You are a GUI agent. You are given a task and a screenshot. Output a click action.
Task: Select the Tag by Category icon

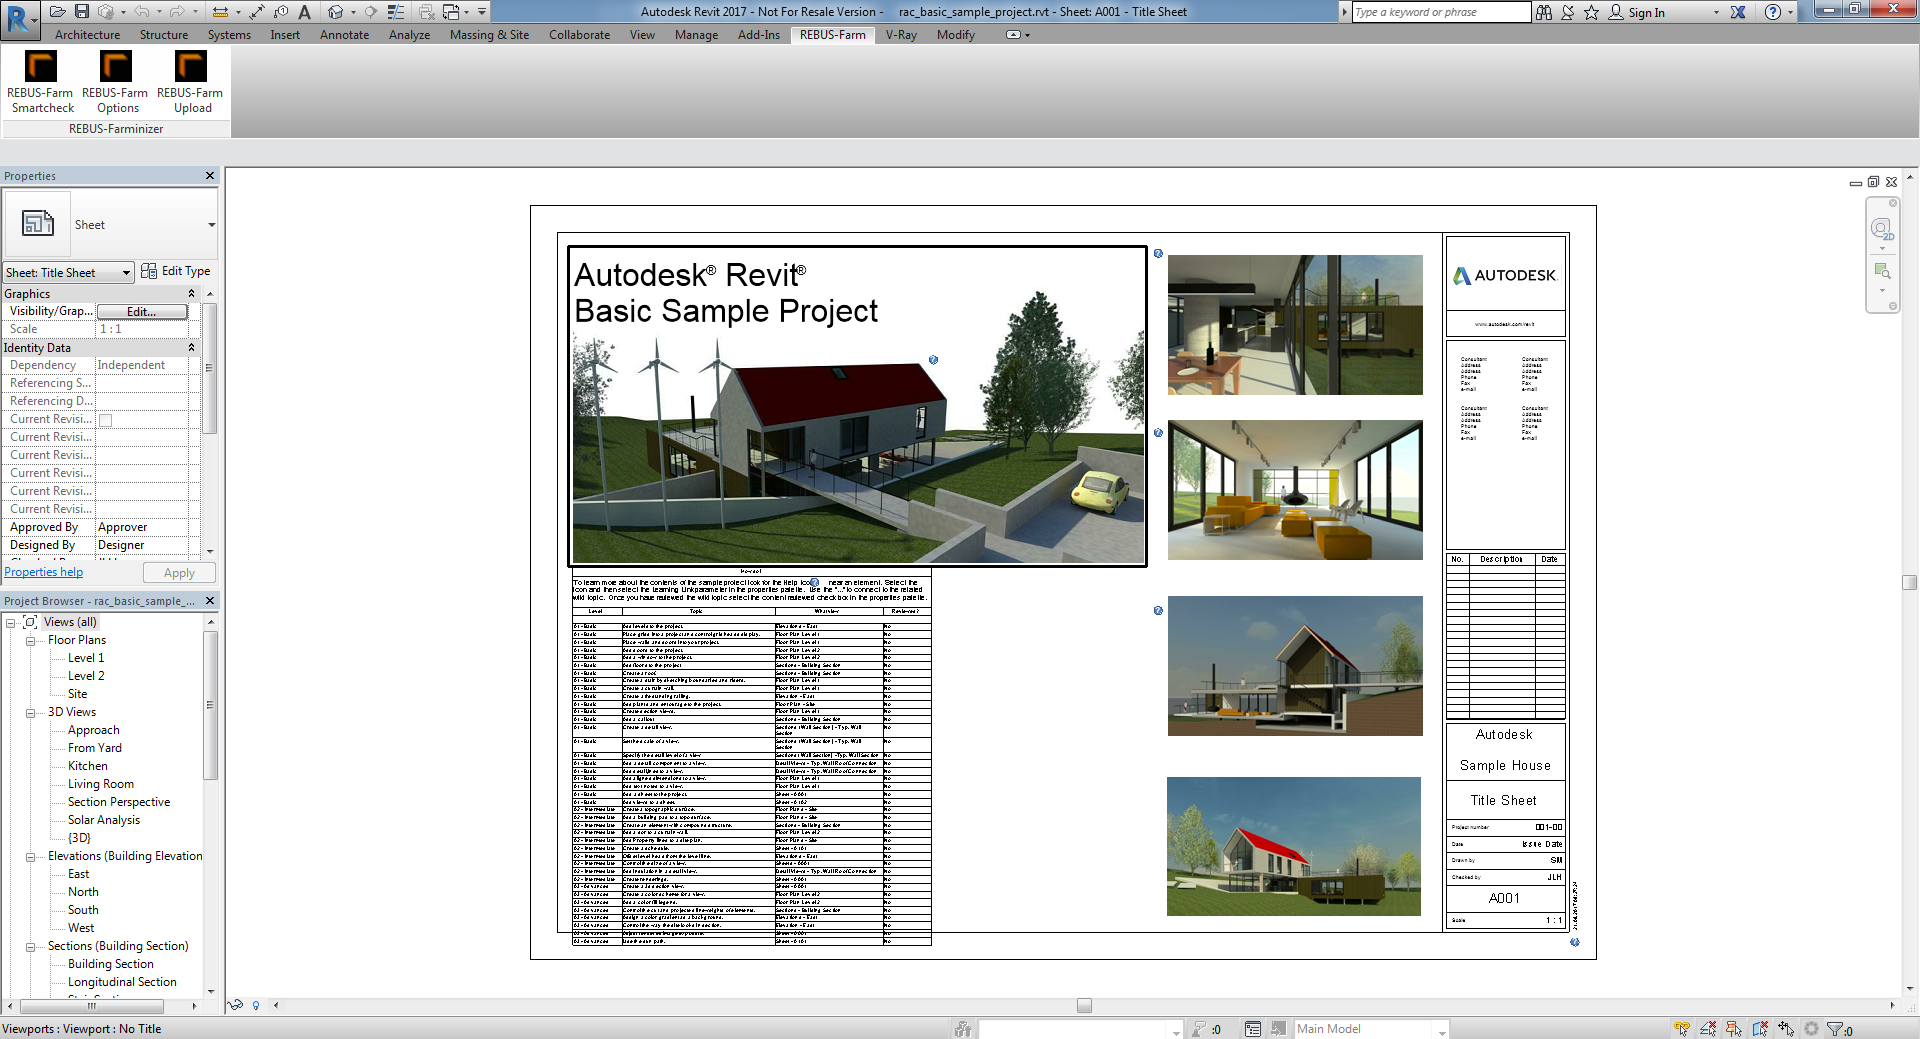[x=281, y=12]
